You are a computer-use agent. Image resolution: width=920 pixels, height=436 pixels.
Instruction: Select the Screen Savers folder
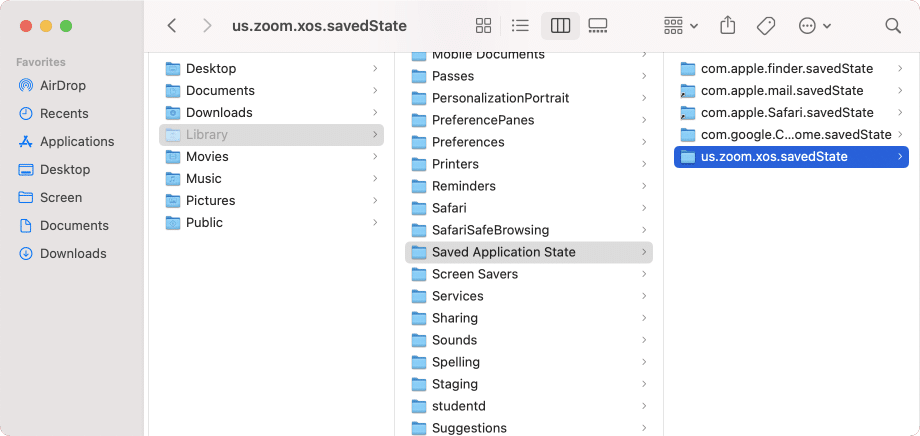click(x=529, y=274)
